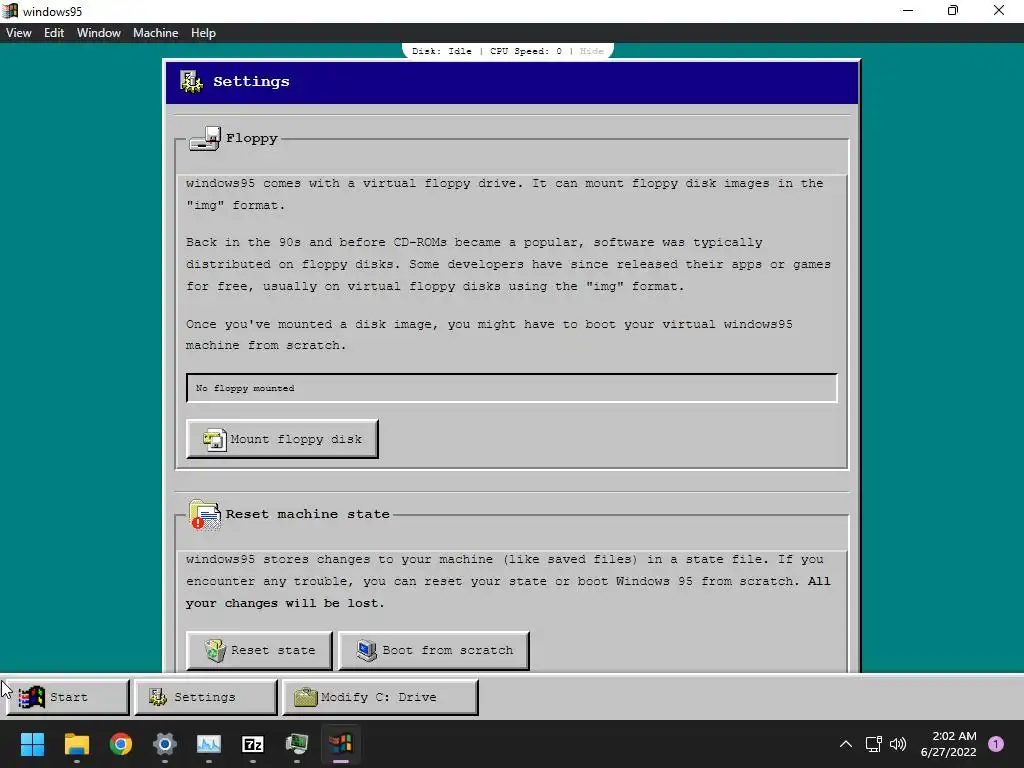Open the Edit menu
This screenshot has height=768, width=1024.
click(54, 33)
